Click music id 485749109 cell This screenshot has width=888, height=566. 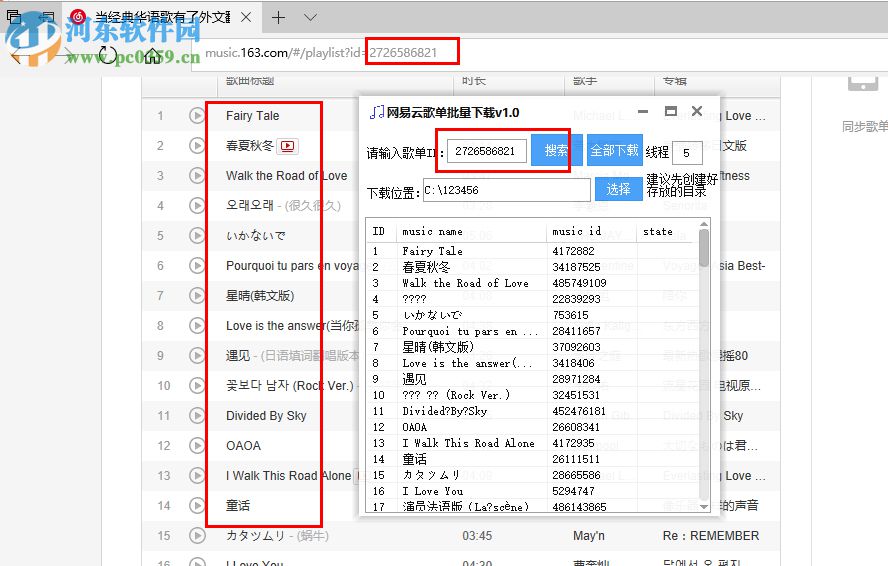(579, 283)
